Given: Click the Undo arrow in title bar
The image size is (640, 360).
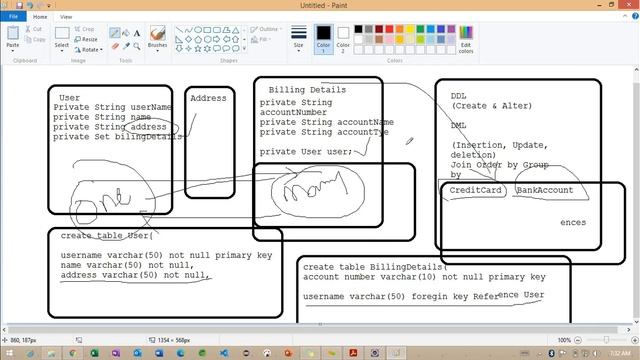Looking at the screenshot, I should (x=30, y=5).
